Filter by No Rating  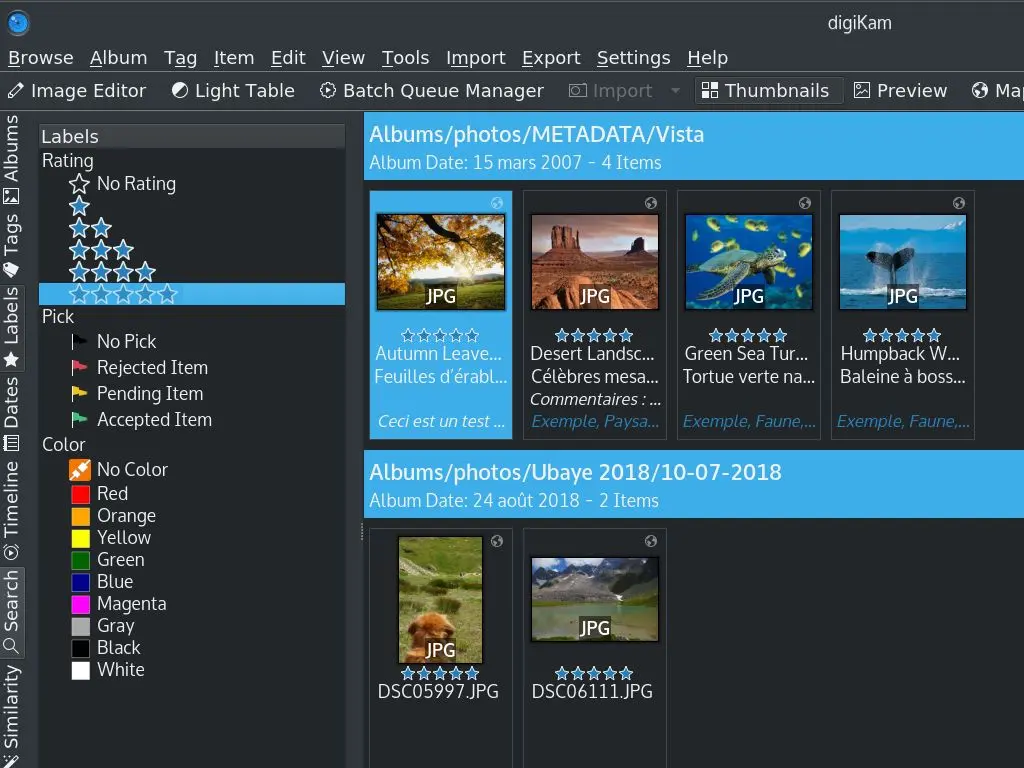[x=135, y=183]
